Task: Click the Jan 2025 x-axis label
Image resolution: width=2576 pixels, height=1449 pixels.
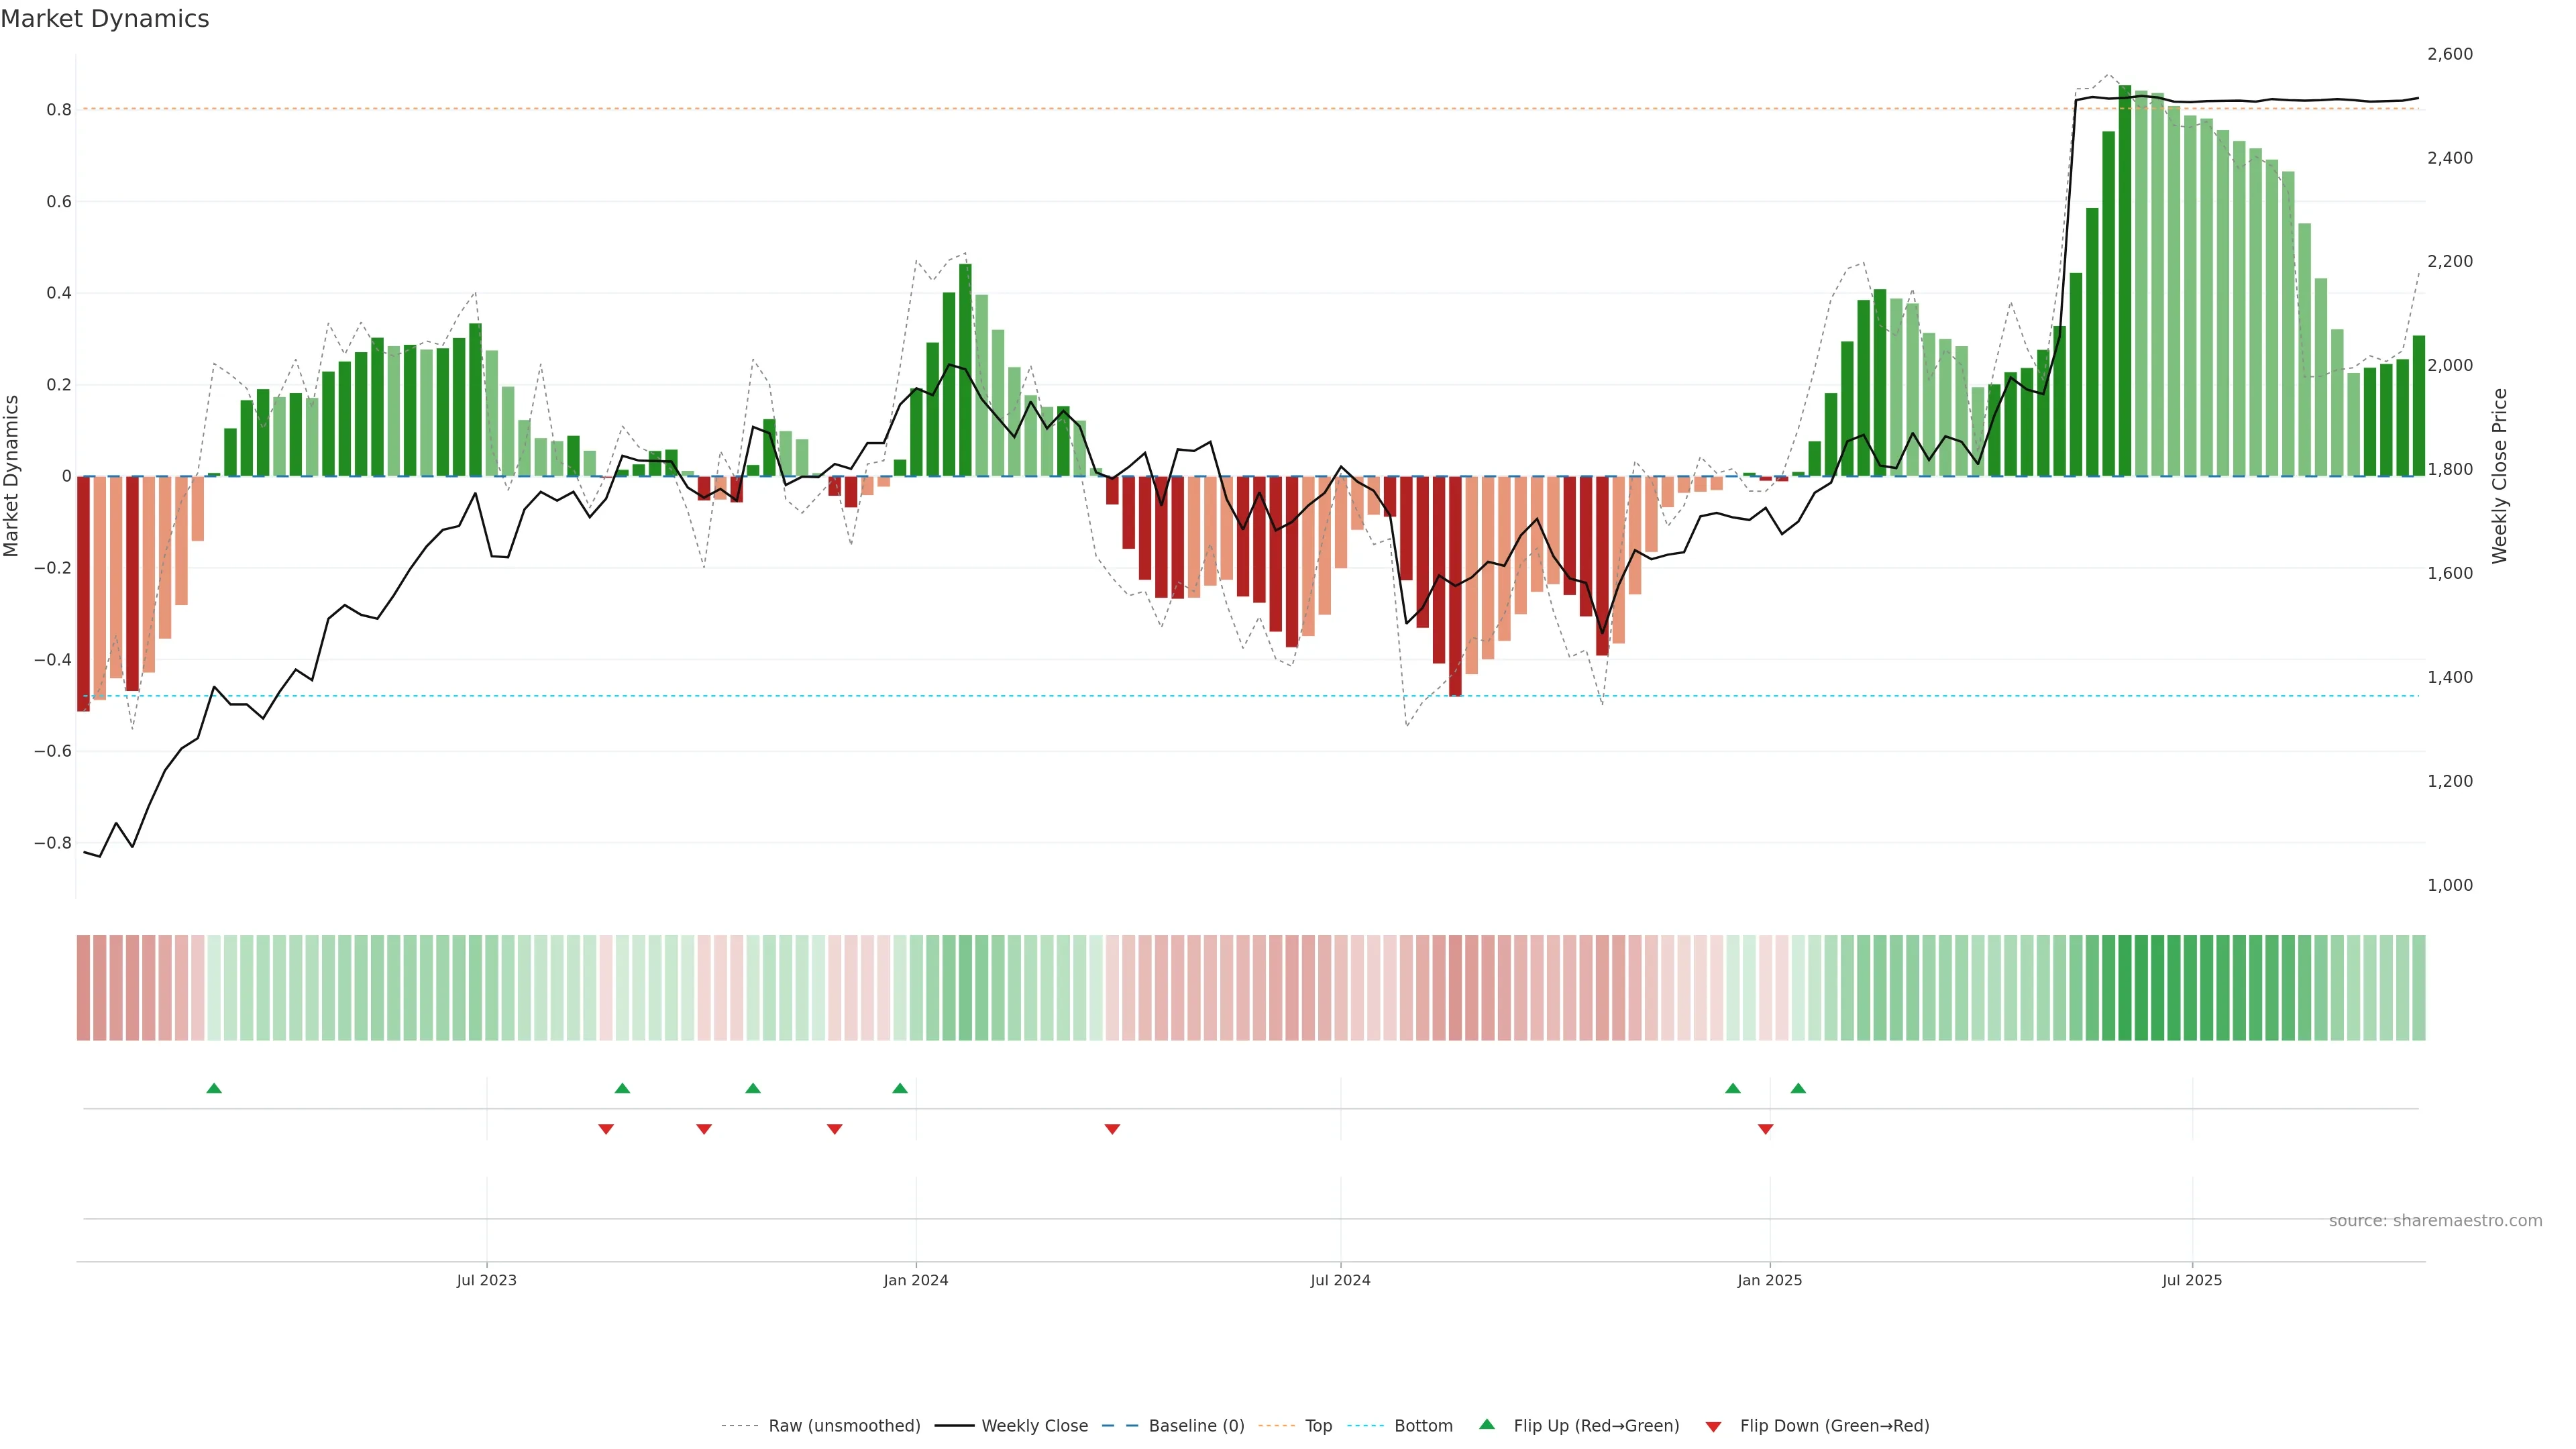Action: click(1769, 1280)
